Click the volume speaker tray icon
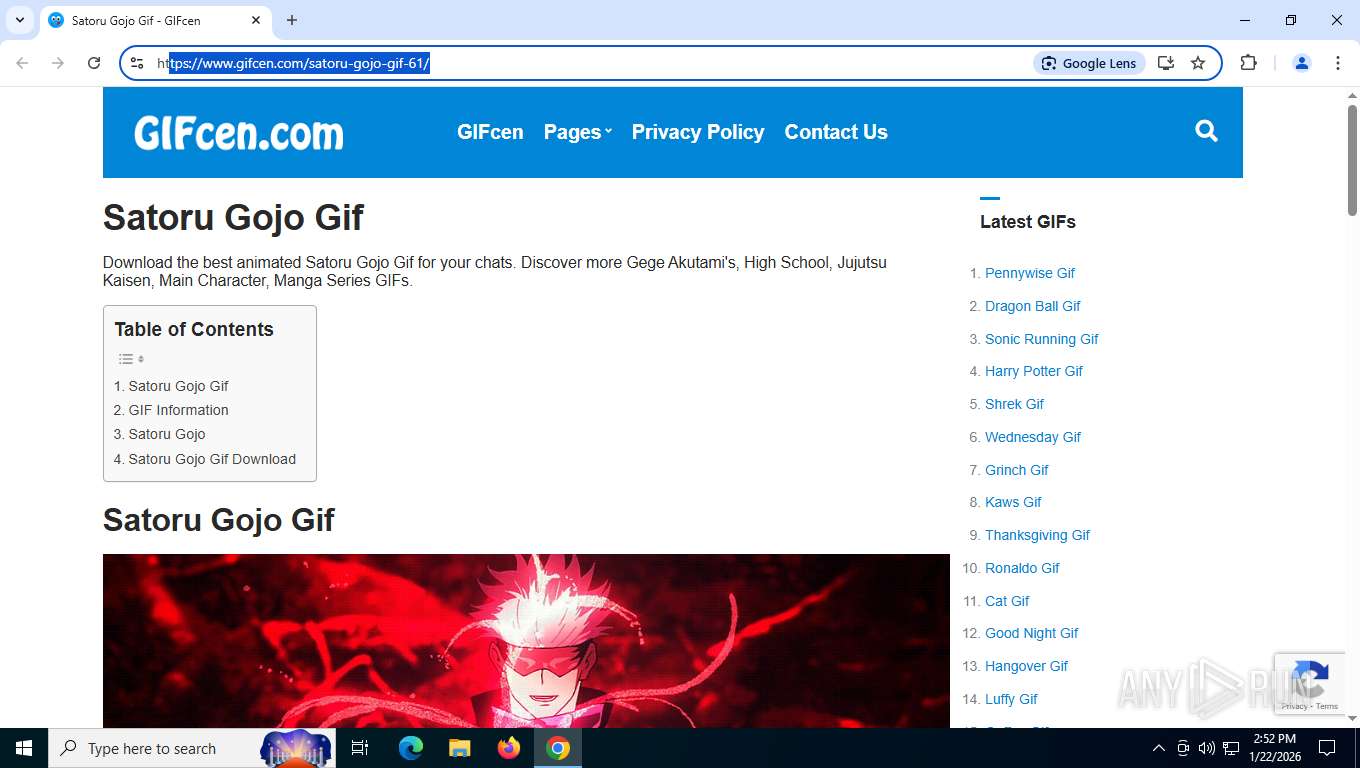1360x768 pixels. click(x=1206, y=748)
